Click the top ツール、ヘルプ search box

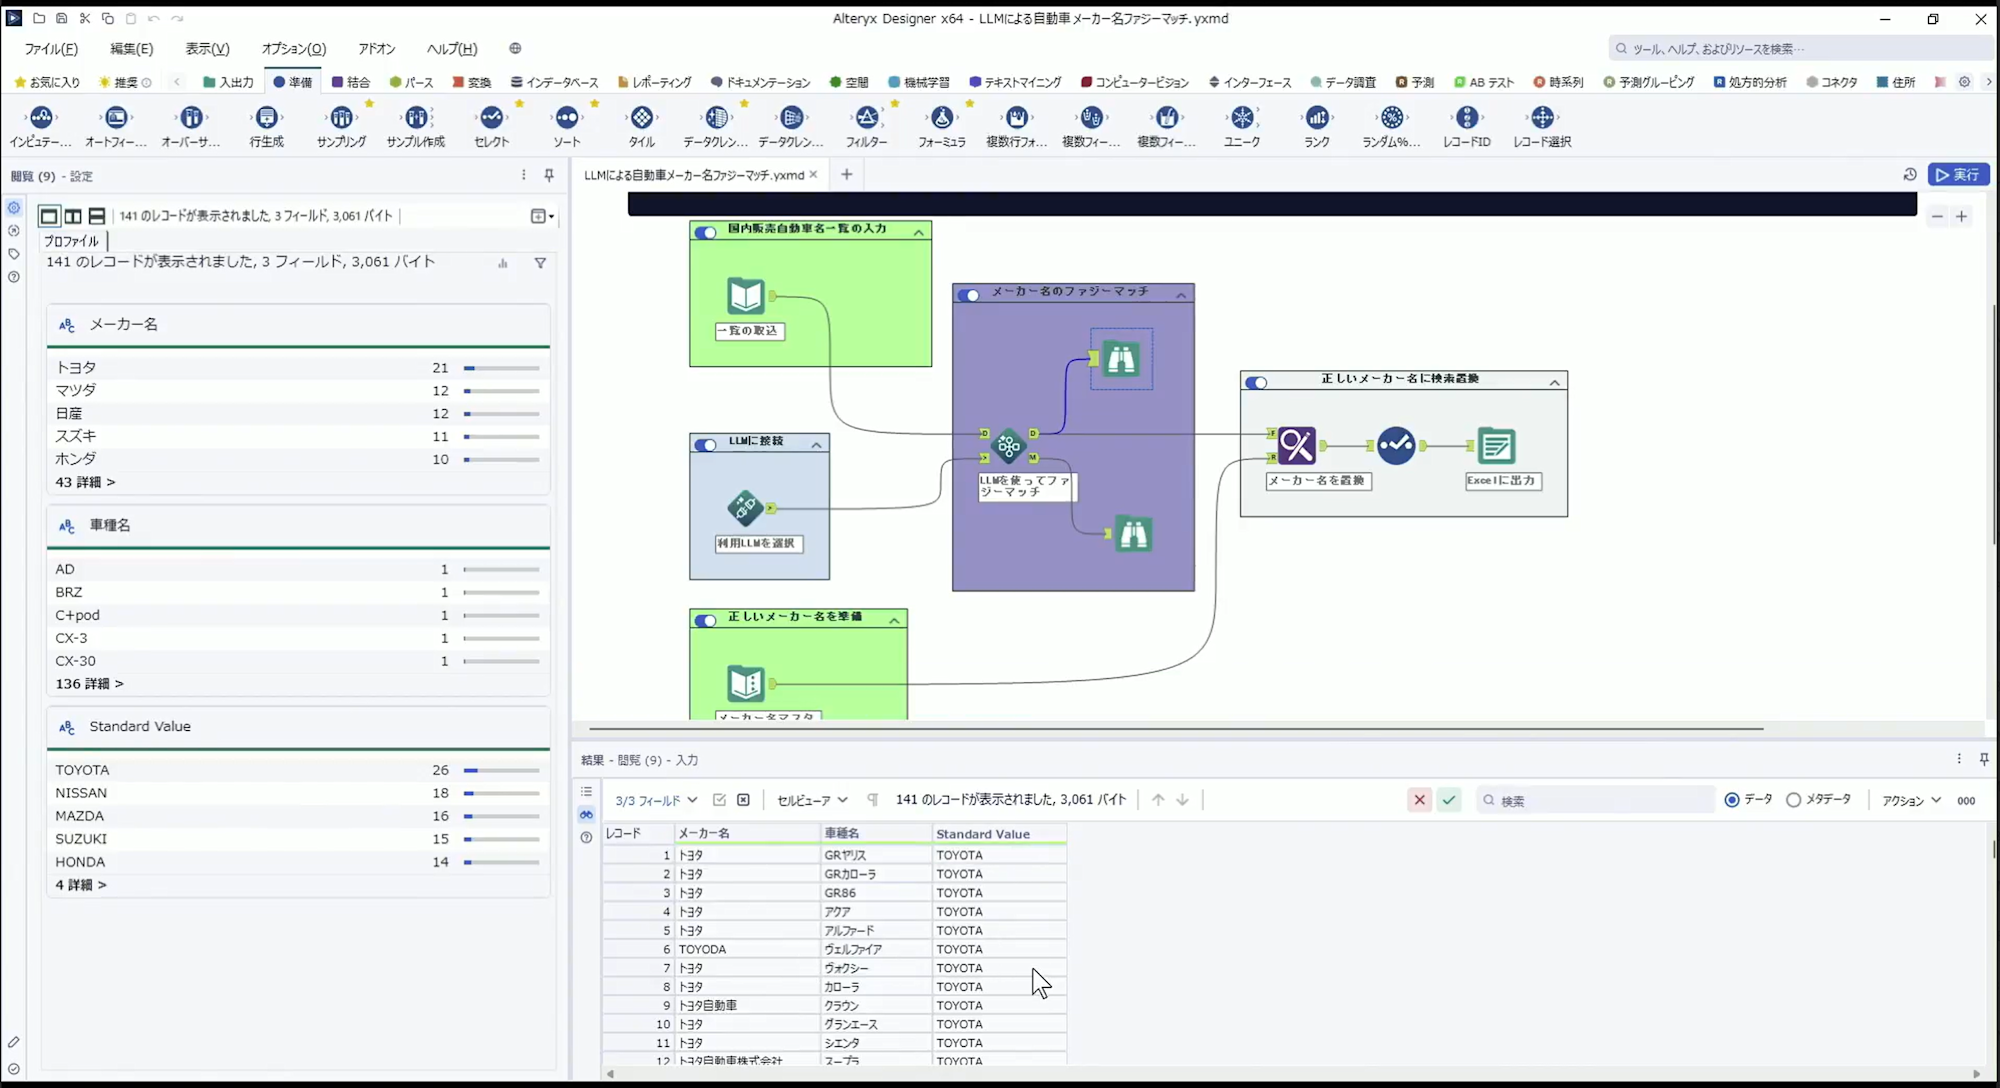(1800, 48)
